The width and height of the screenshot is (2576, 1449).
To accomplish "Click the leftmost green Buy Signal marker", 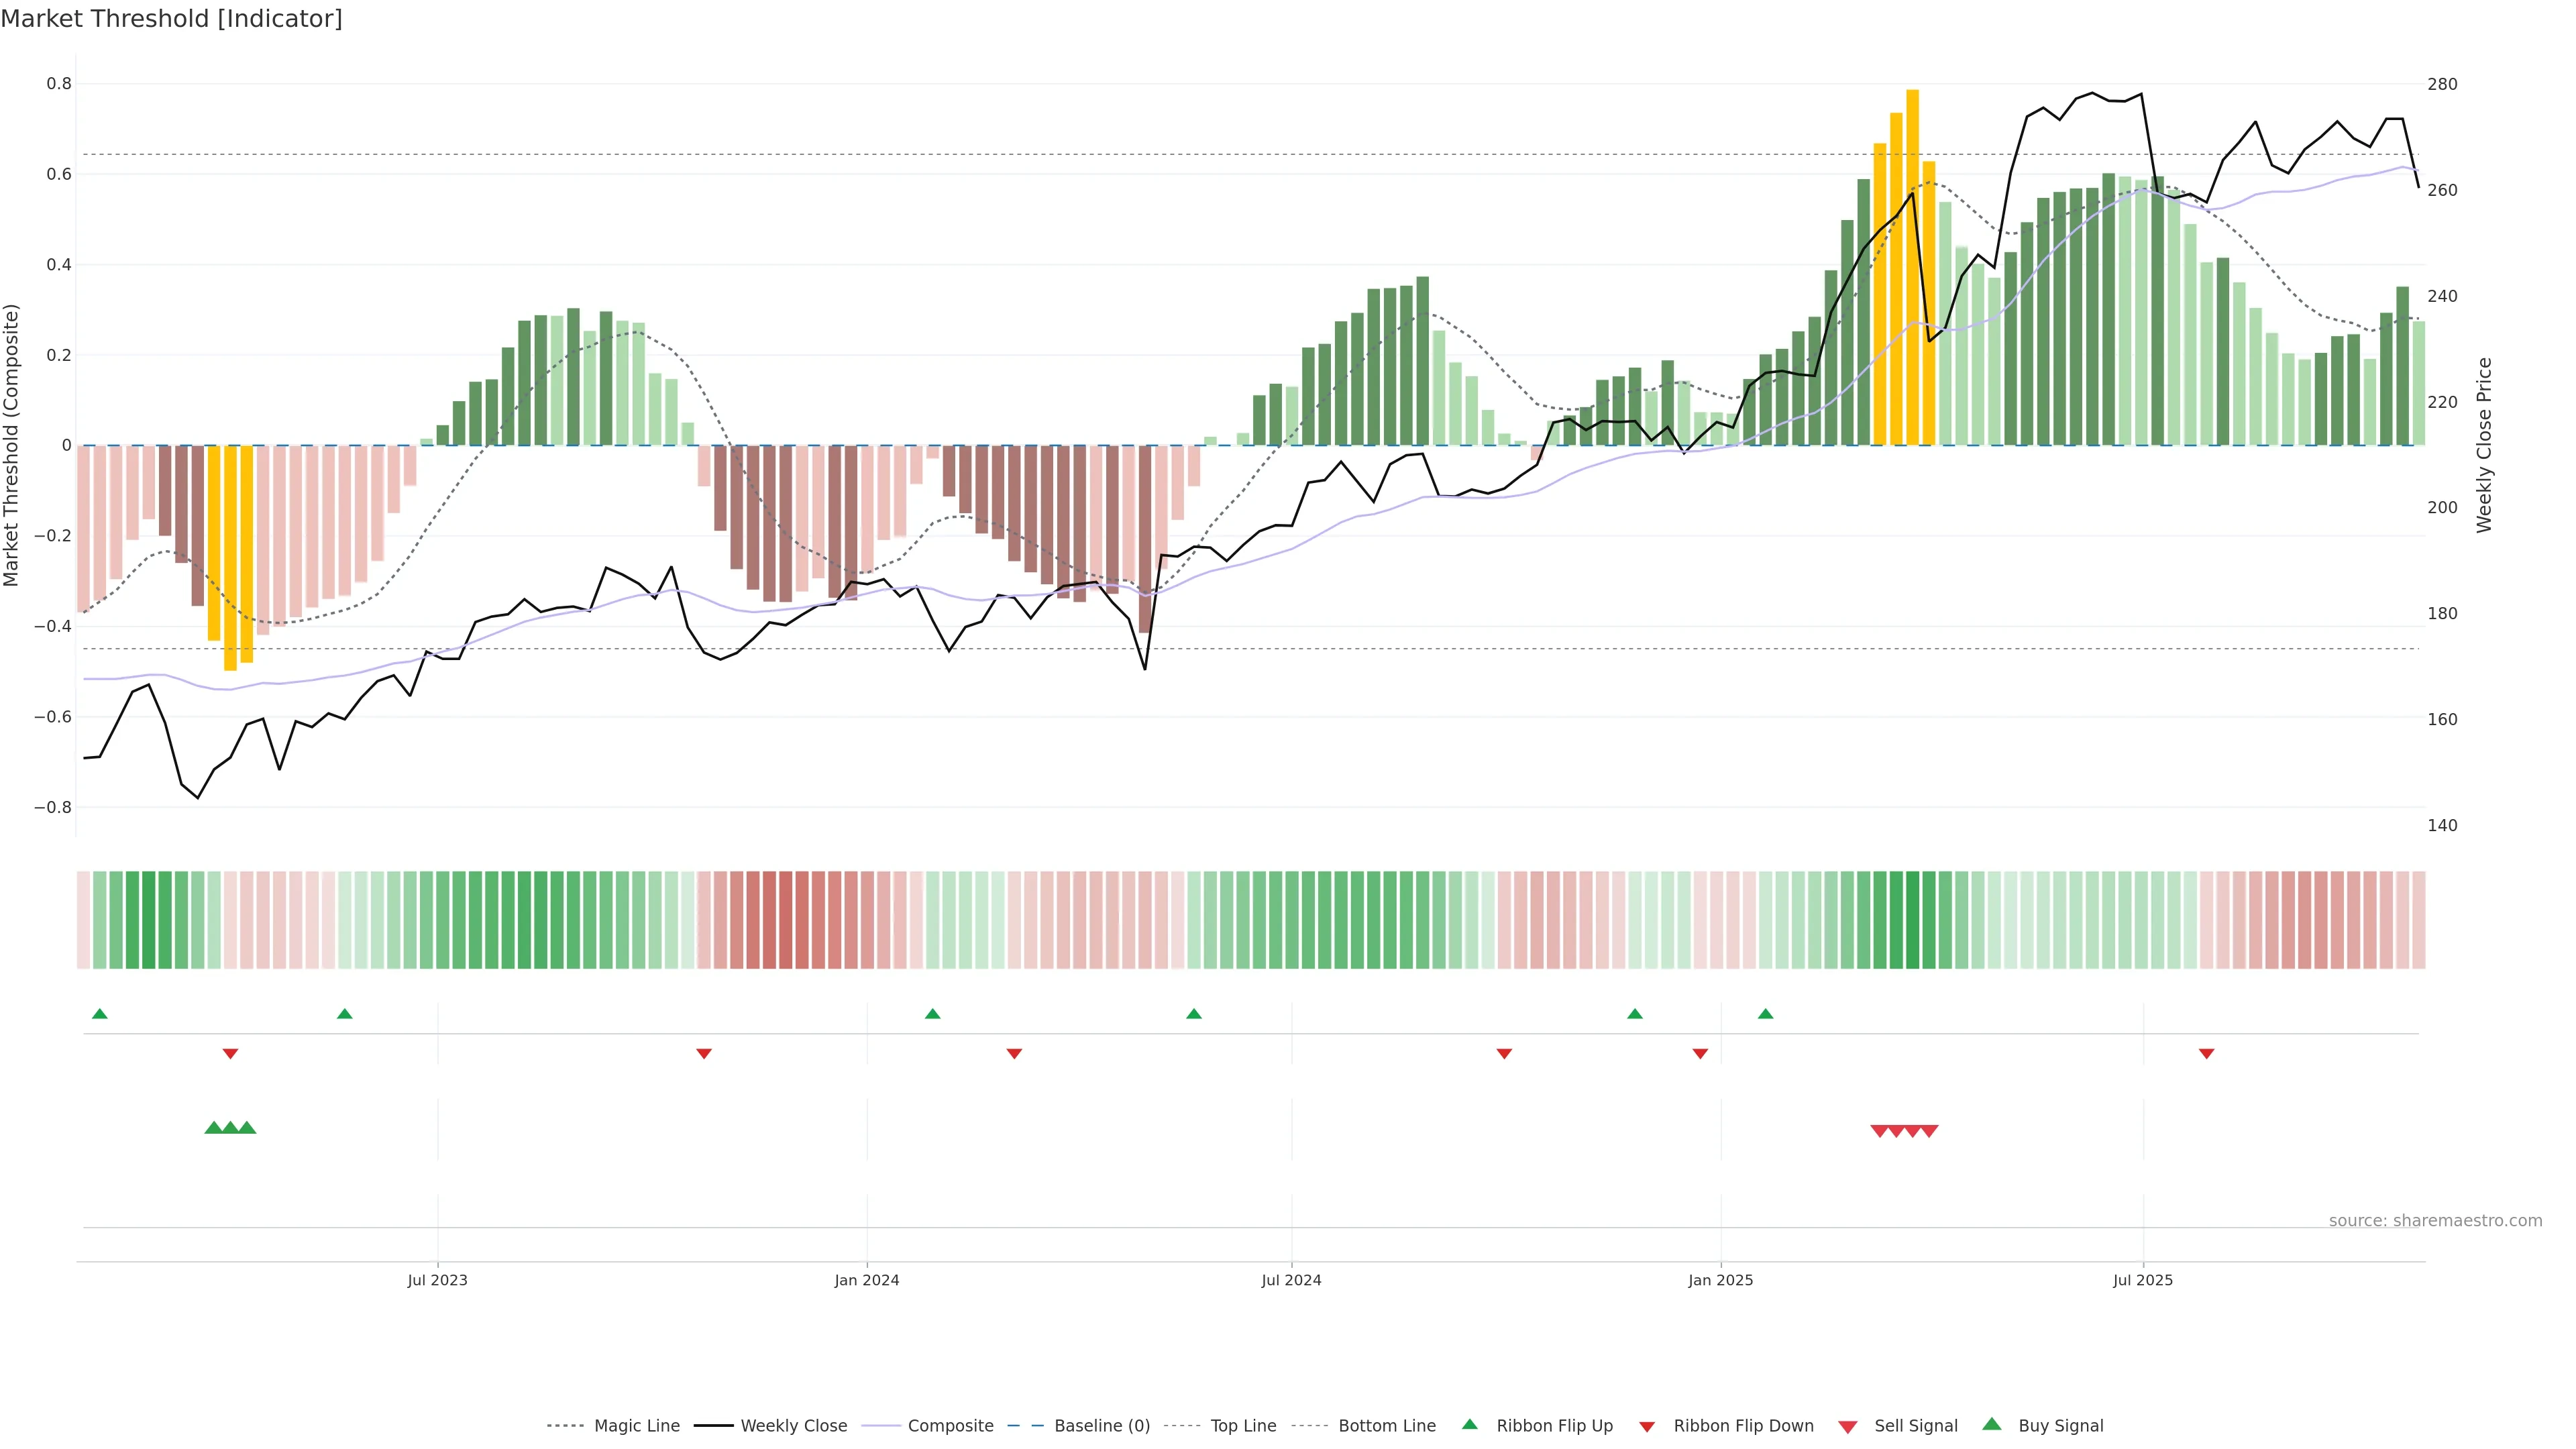I will 213,1128.
